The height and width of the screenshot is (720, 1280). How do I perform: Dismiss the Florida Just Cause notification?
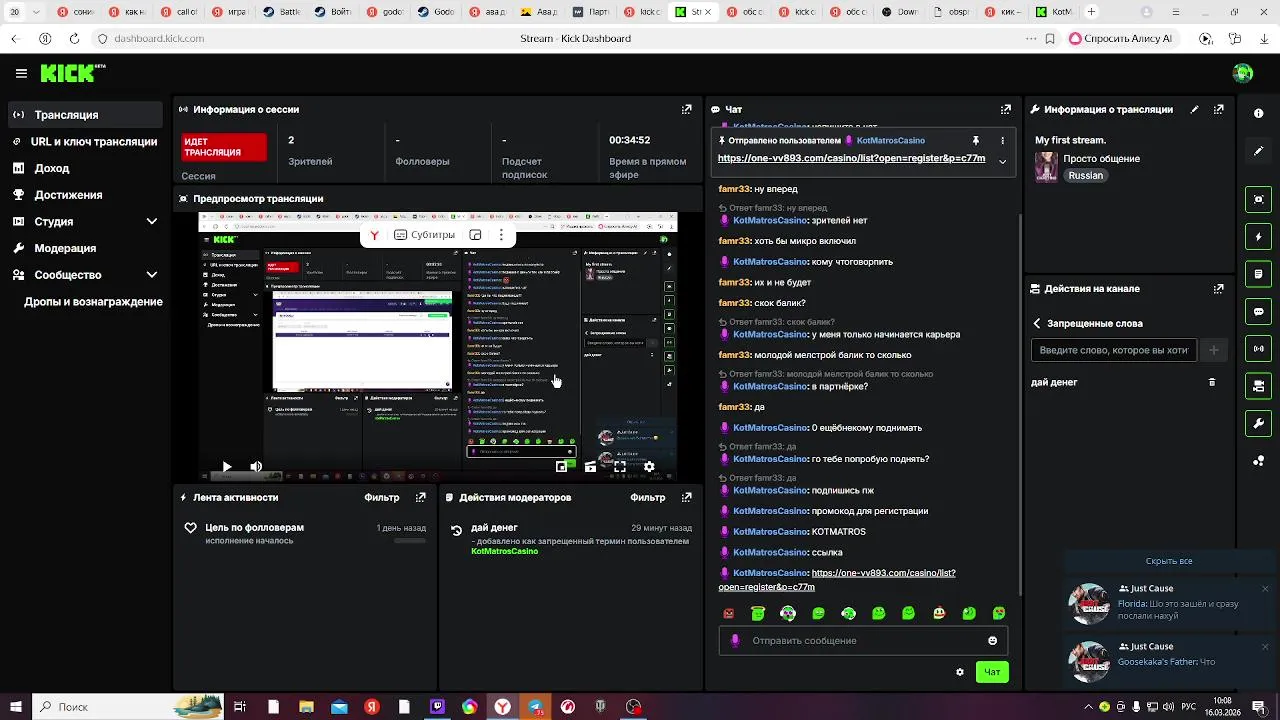point(1265,588)
